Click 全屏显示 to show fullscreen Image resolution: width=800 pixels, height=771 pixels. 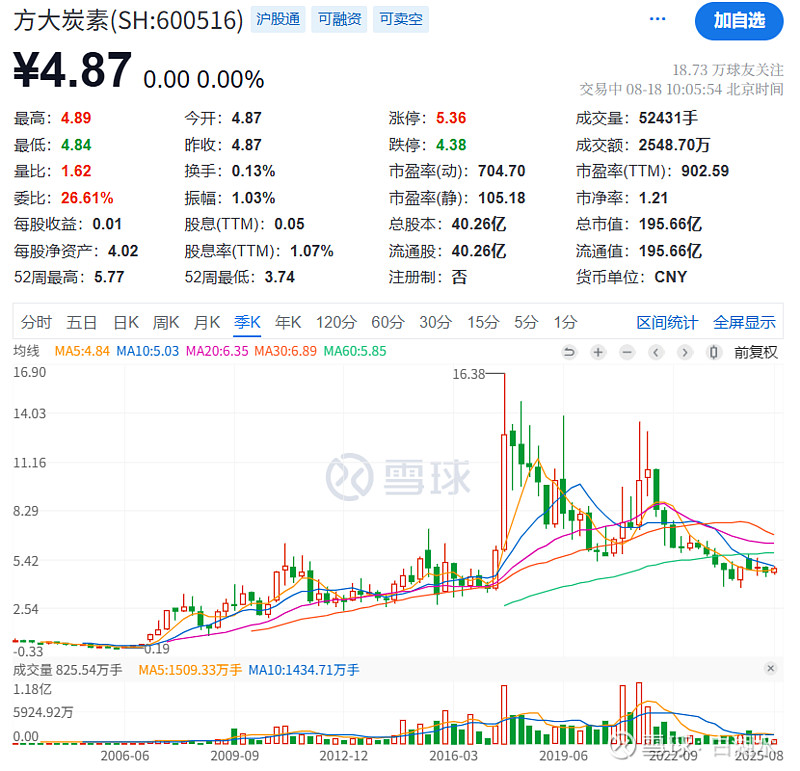pyautogui.click(x=744, y=322)
